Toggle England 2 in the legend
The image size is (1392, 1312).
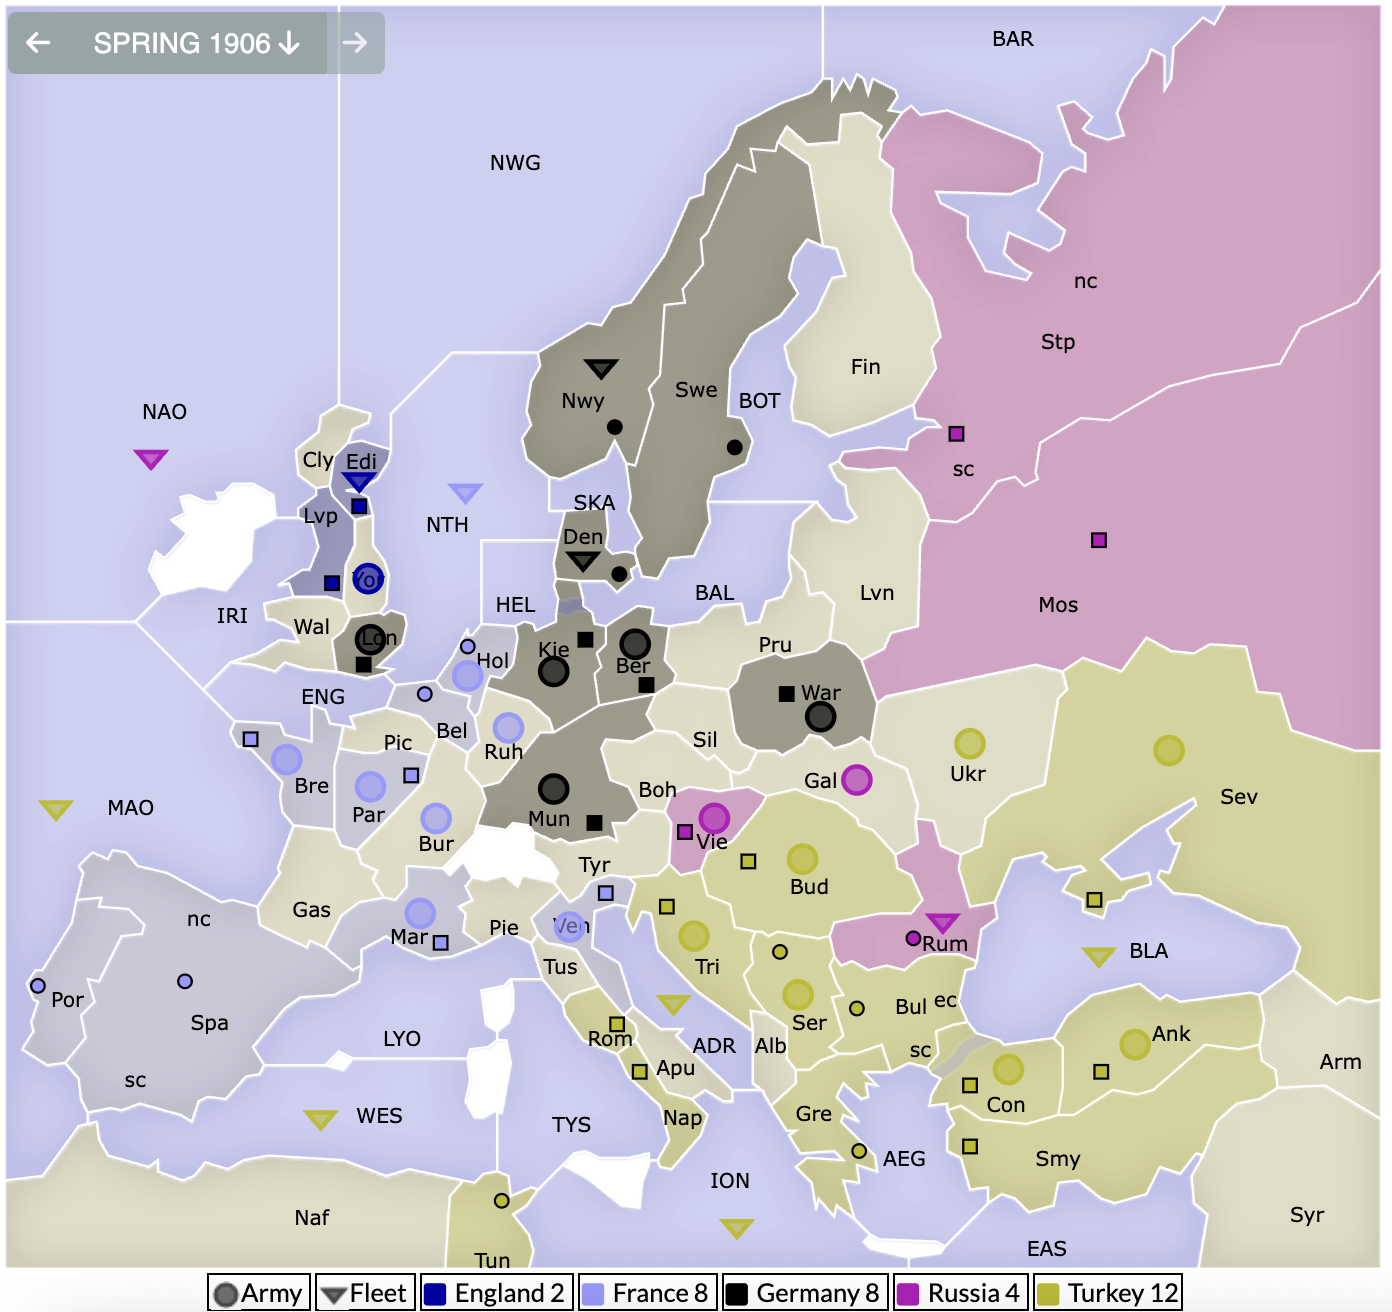pos(497,1293)
